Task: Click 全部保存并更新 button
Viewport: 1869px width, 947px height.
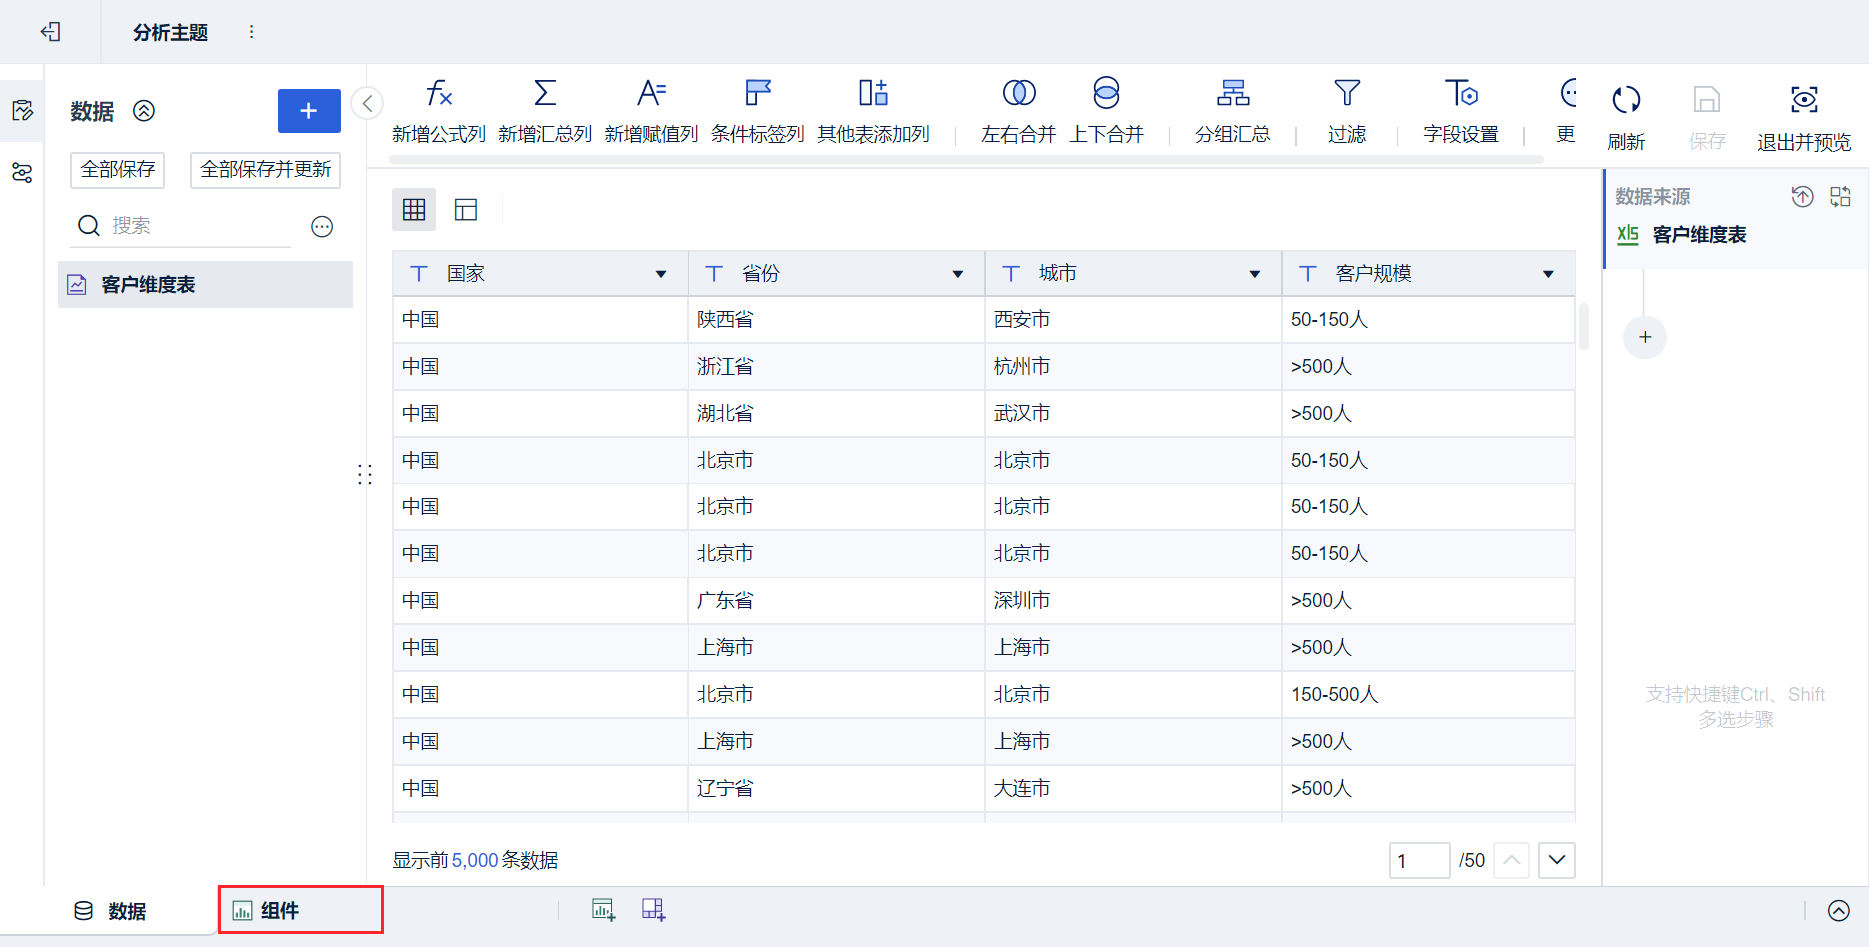Action: click(265, 170)
